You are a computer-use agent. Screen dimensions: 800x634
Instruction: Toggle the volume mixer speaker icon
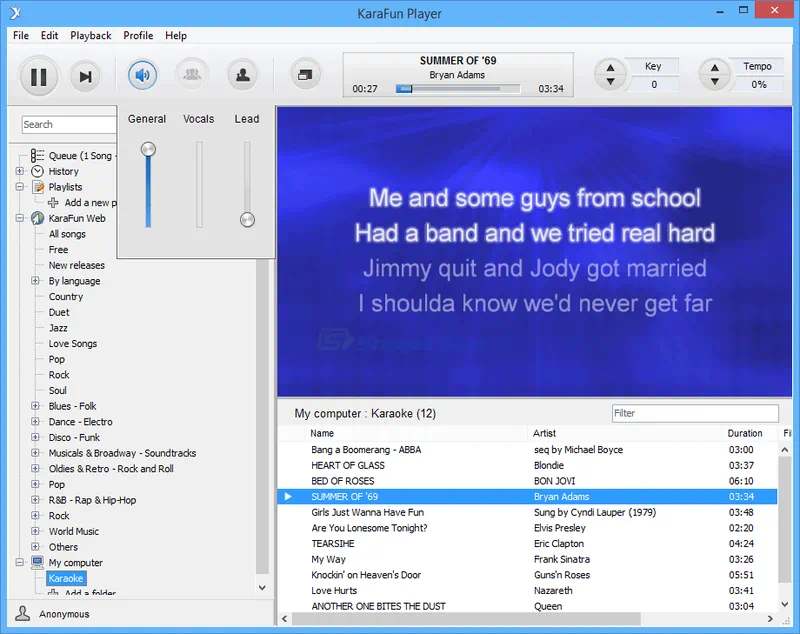click(x=142, y=75)
